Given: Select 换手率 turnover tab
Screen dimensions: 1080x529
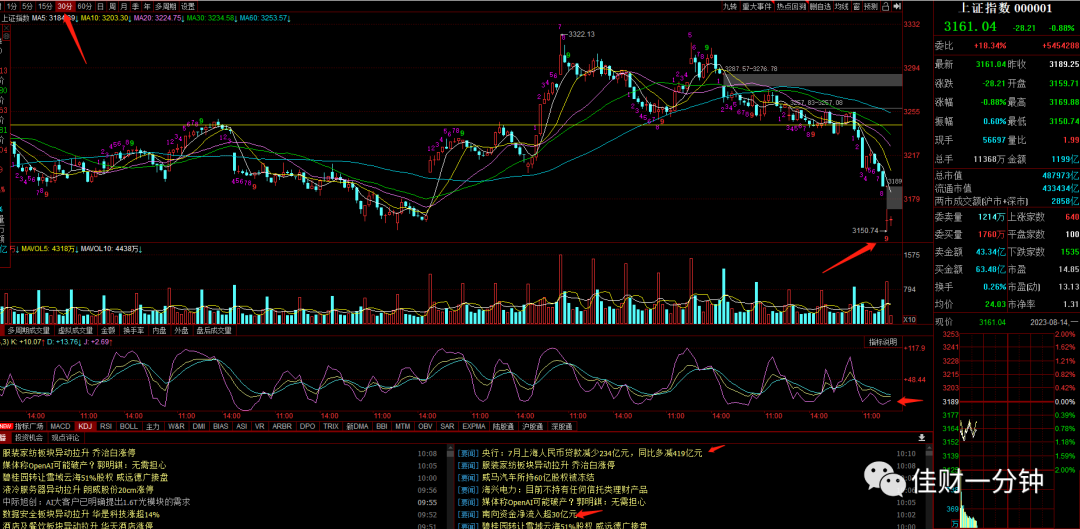Looking at the screenshot, I should (x=134, y=331).
